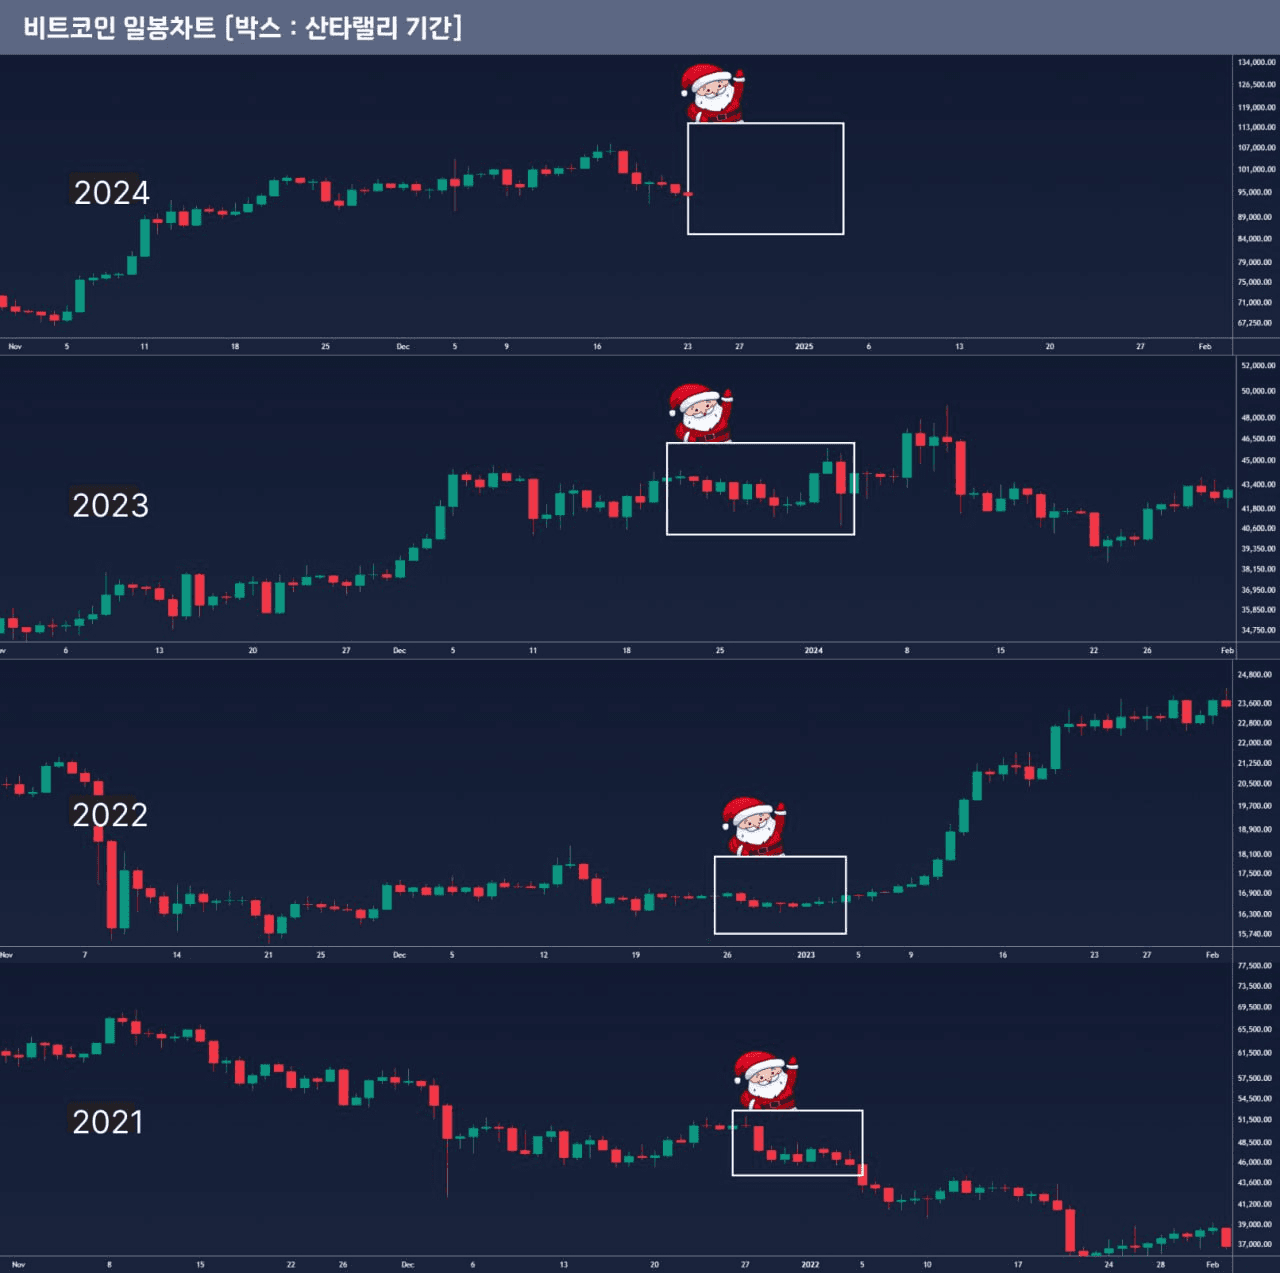Select the '24,800.00' price axis label
Viewport: 1280px width, 1273px height.
[1255, 674]
